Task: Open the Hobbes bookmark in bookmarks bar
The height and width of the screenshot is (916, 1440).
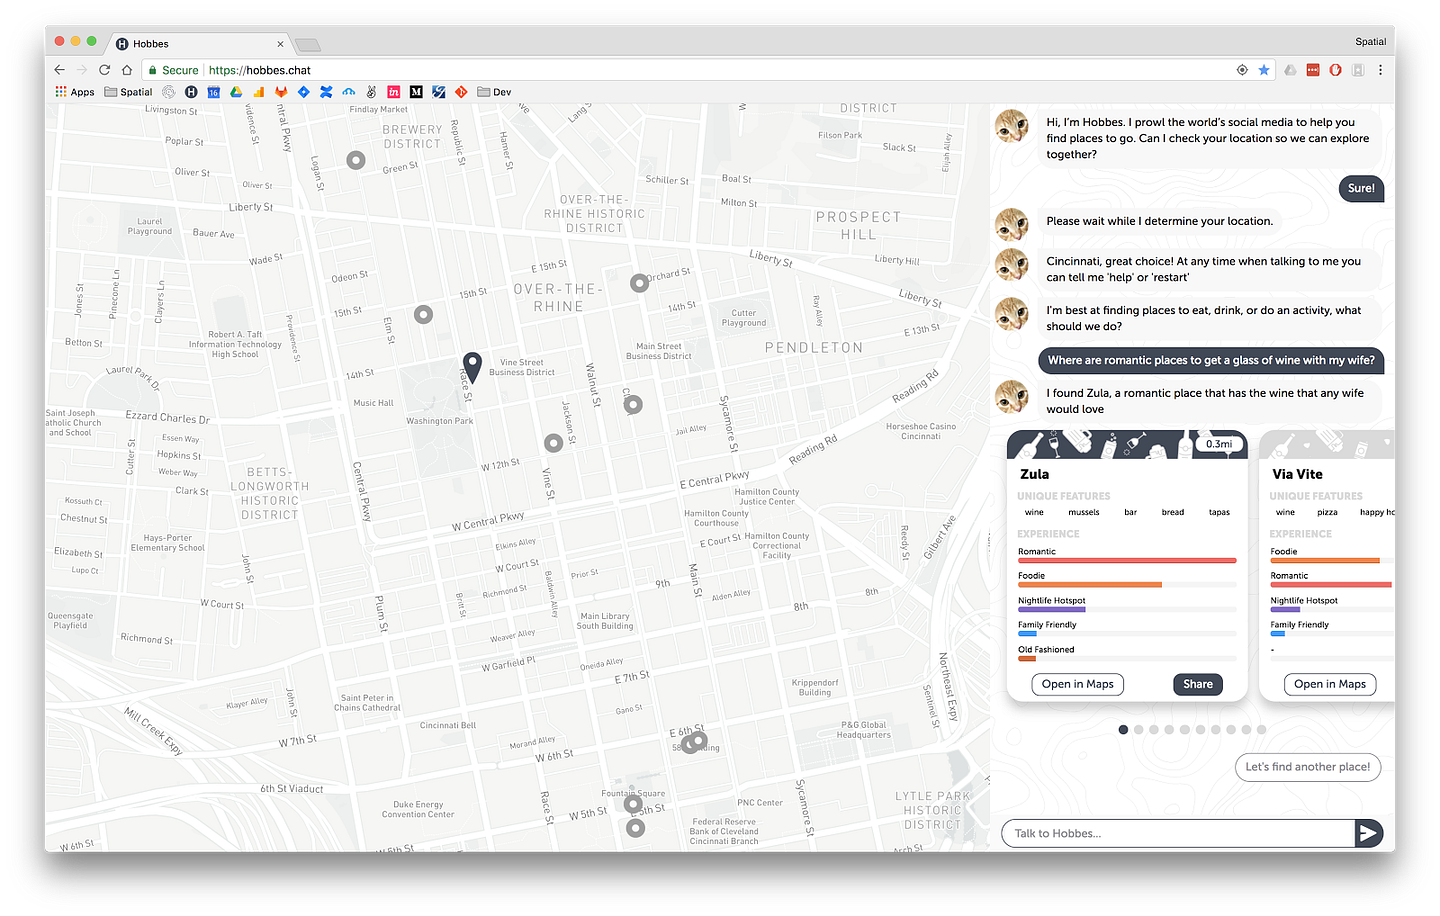Action: pos(191,92)
